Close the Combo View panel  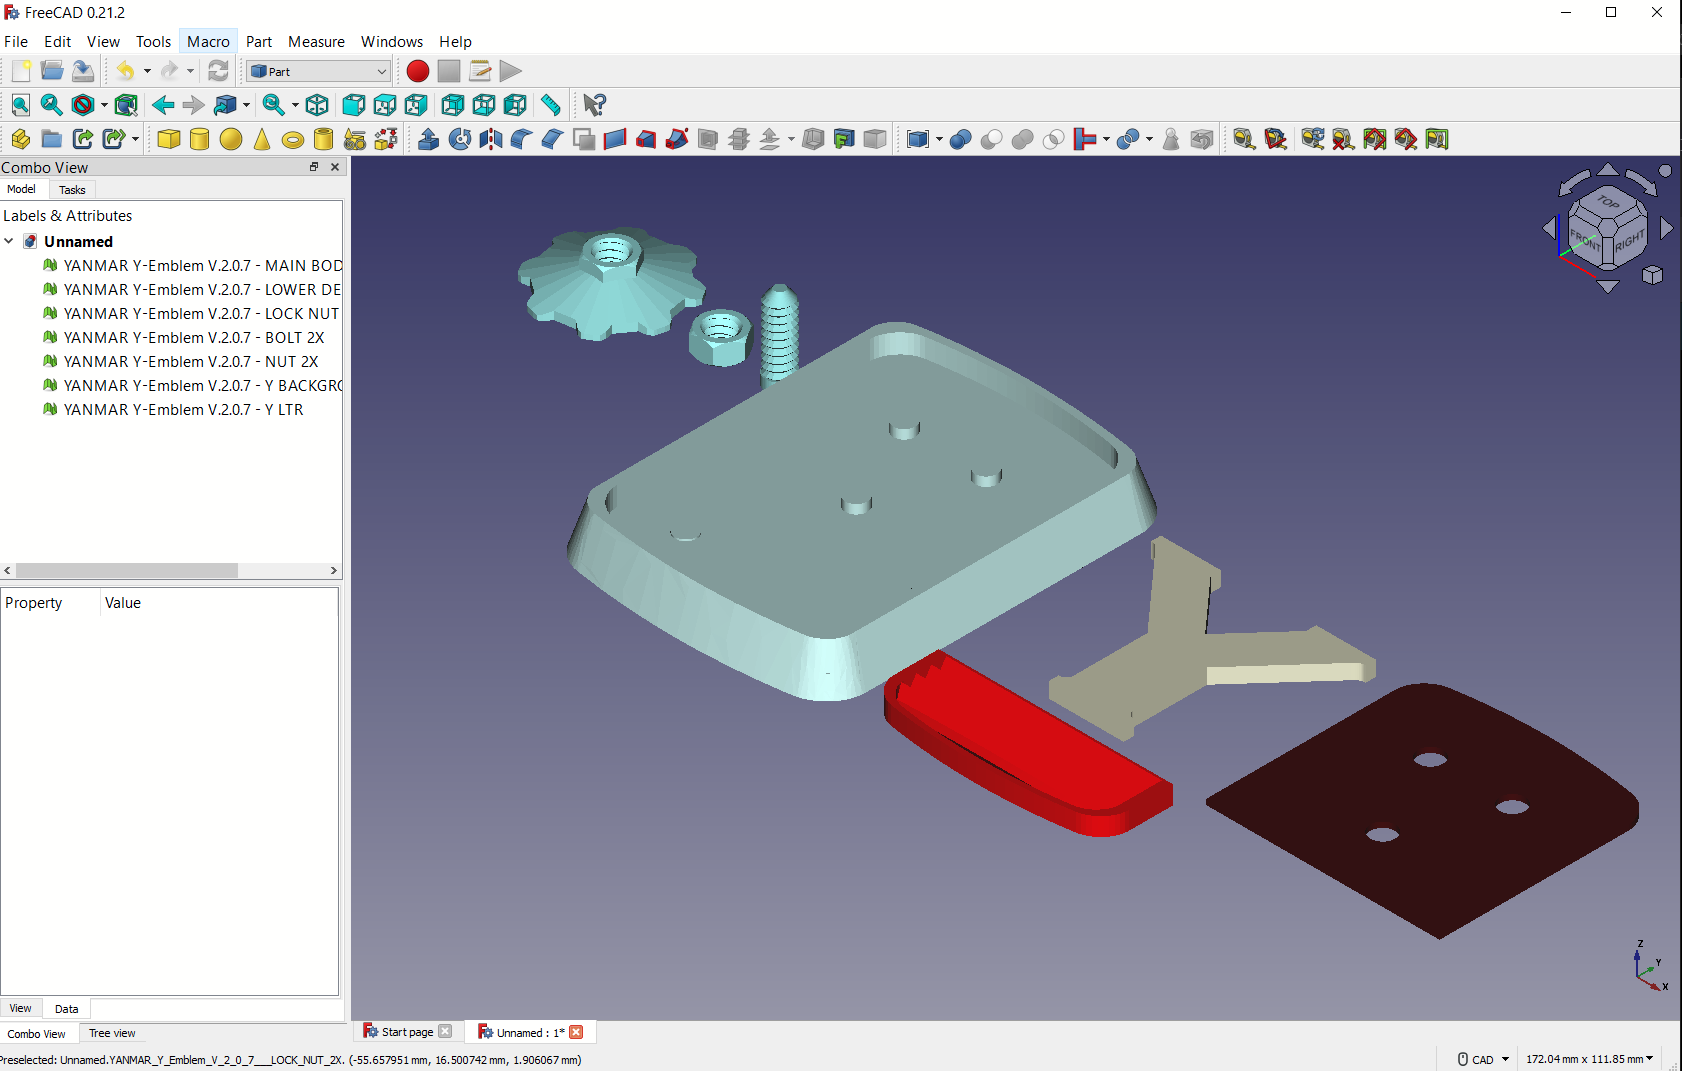click(335, 167)
